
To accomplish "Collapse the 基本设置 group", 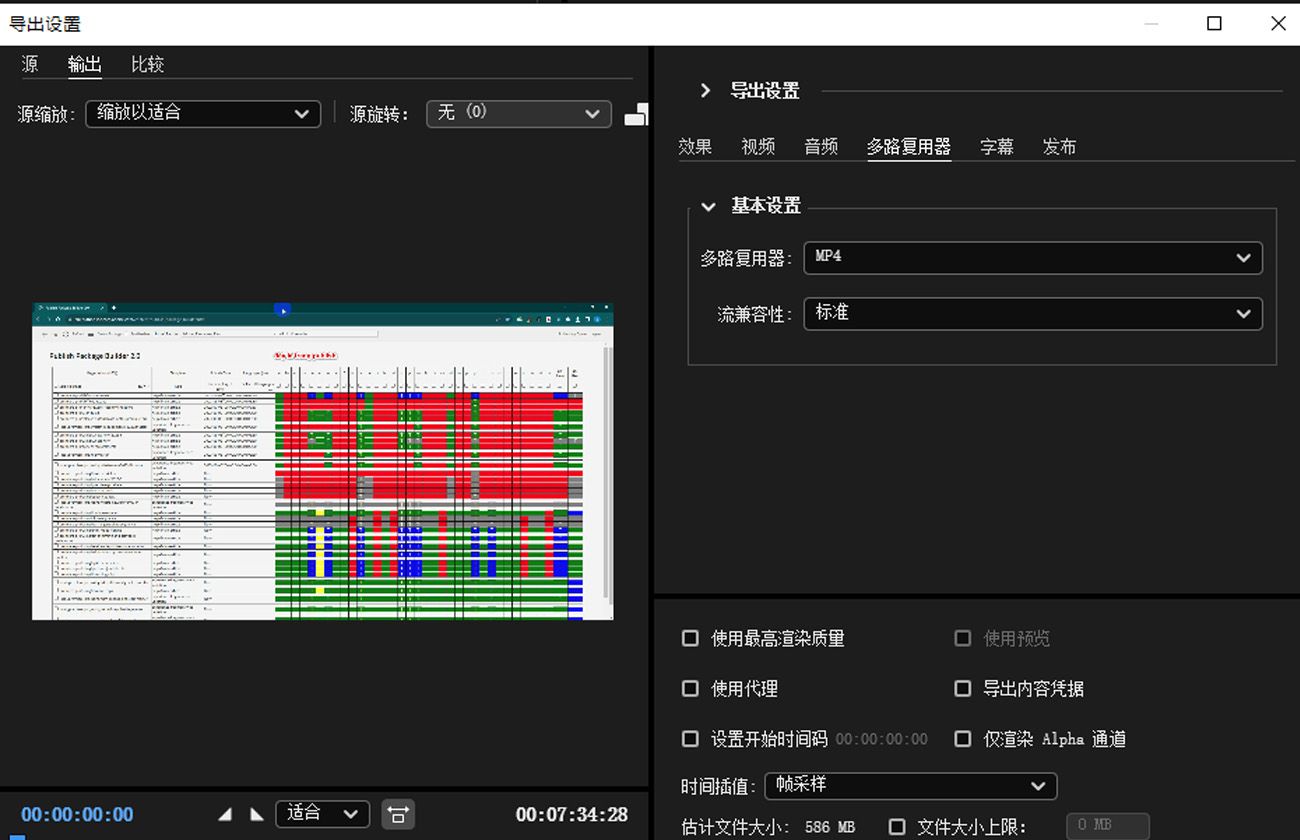I will click(x=709, y=206).
